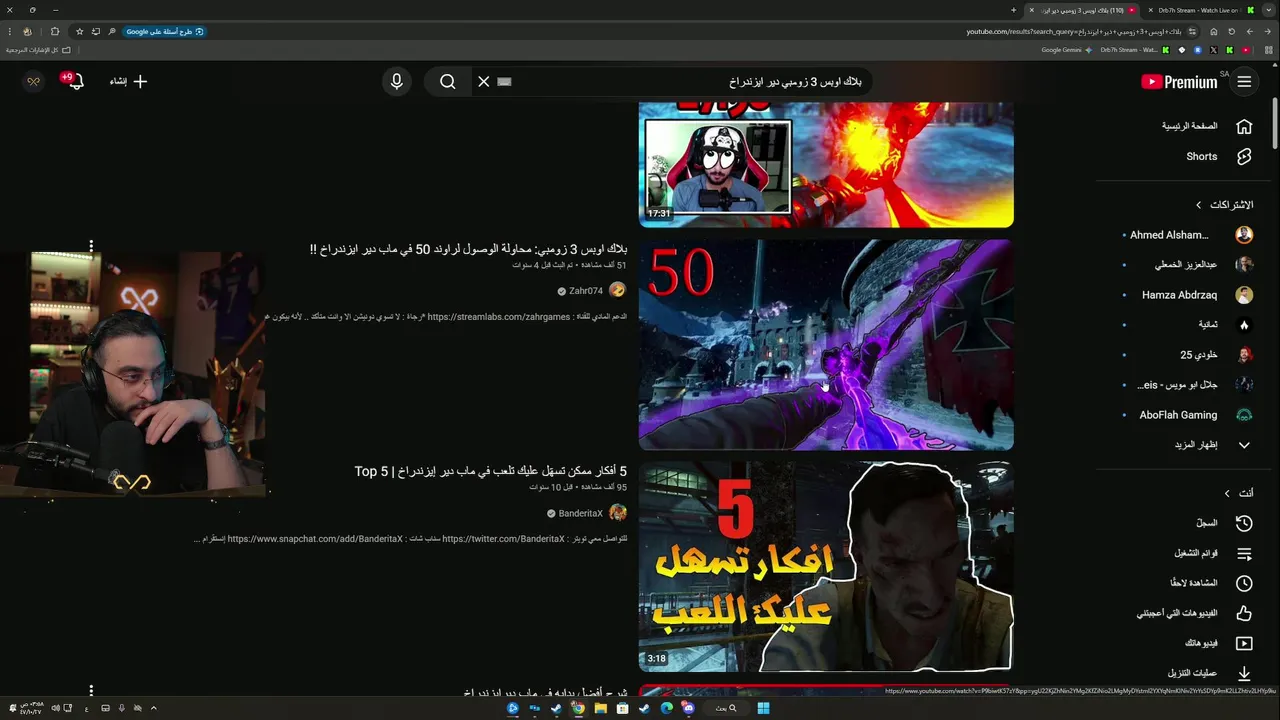Open Zahr074 channel name
The image size is (1280, 720).
(x=586, y=291)
